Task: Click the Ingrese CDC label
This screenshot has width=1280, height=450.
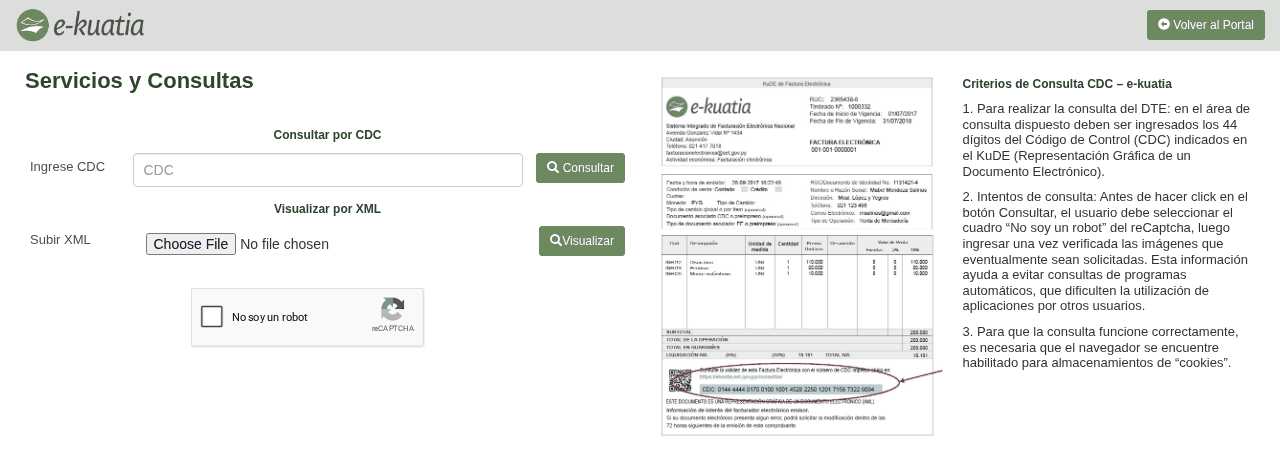Action: click(x=67, y=167)
